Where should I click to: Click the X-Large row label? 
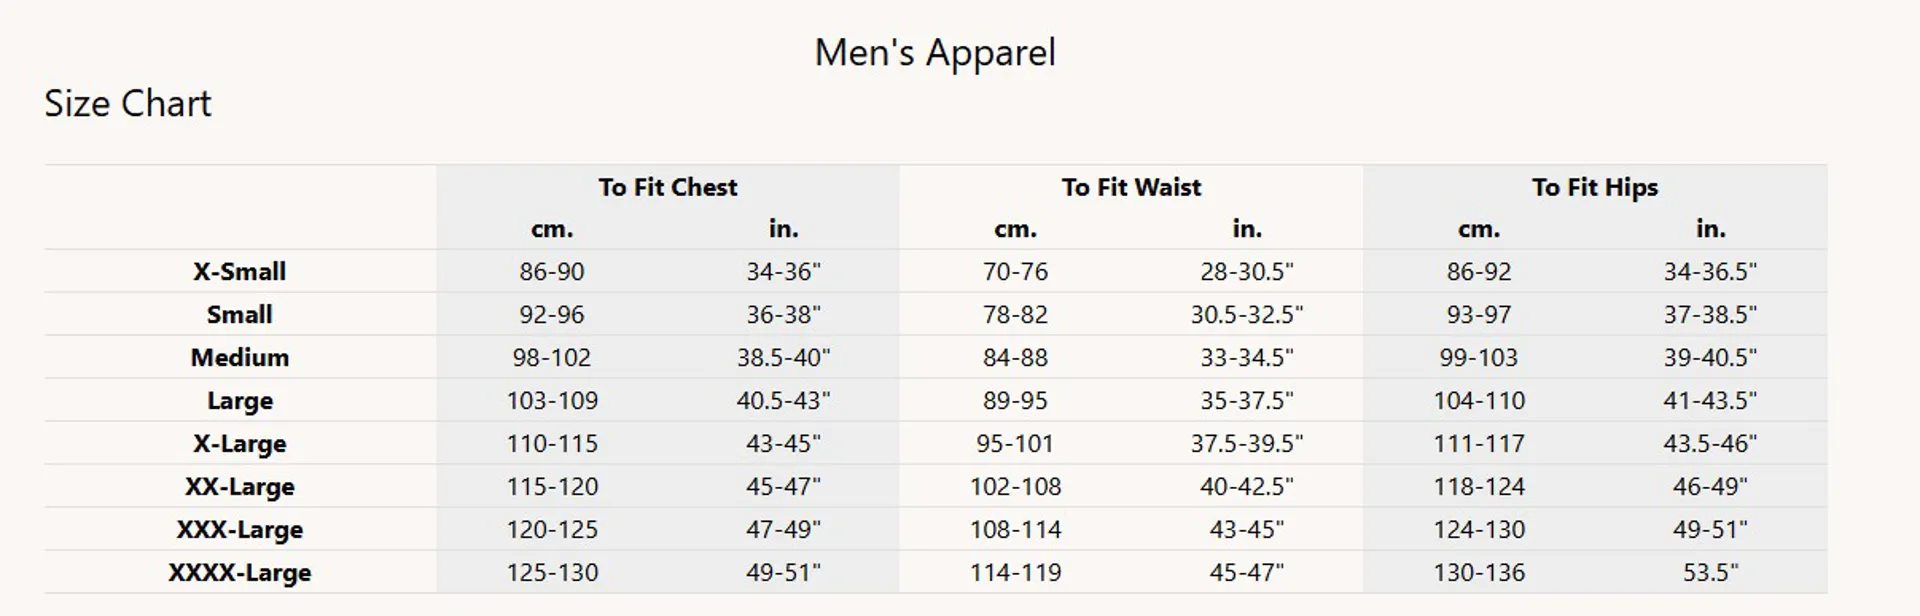[x=240, y=443]
